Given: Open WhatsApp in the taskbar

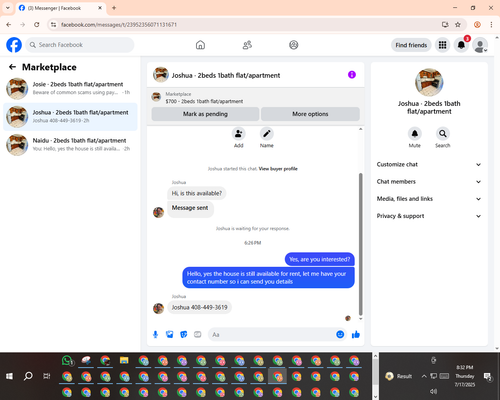Looking at the screenshot, I should [67, 360].
